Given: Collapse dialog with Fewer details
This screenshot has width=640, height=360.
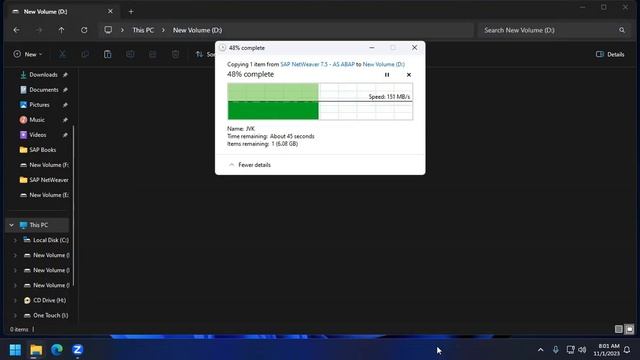Looking at the screenshot, I should 249,165.
